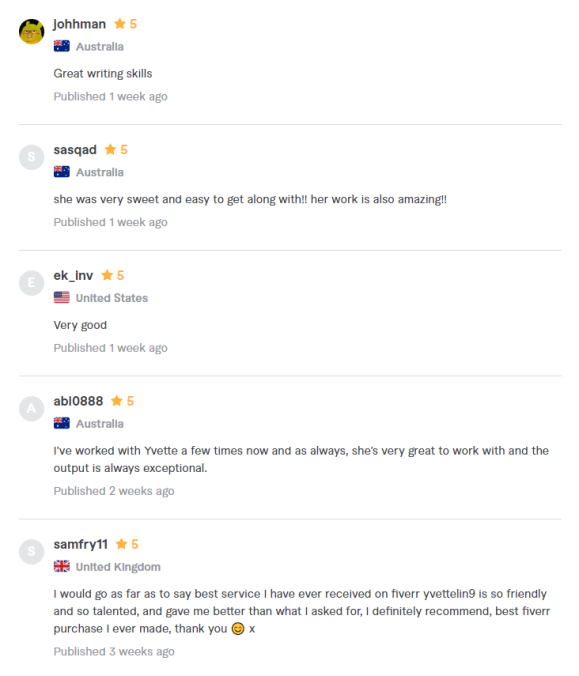Click the star icon beside ek_inv

point(107,275)
